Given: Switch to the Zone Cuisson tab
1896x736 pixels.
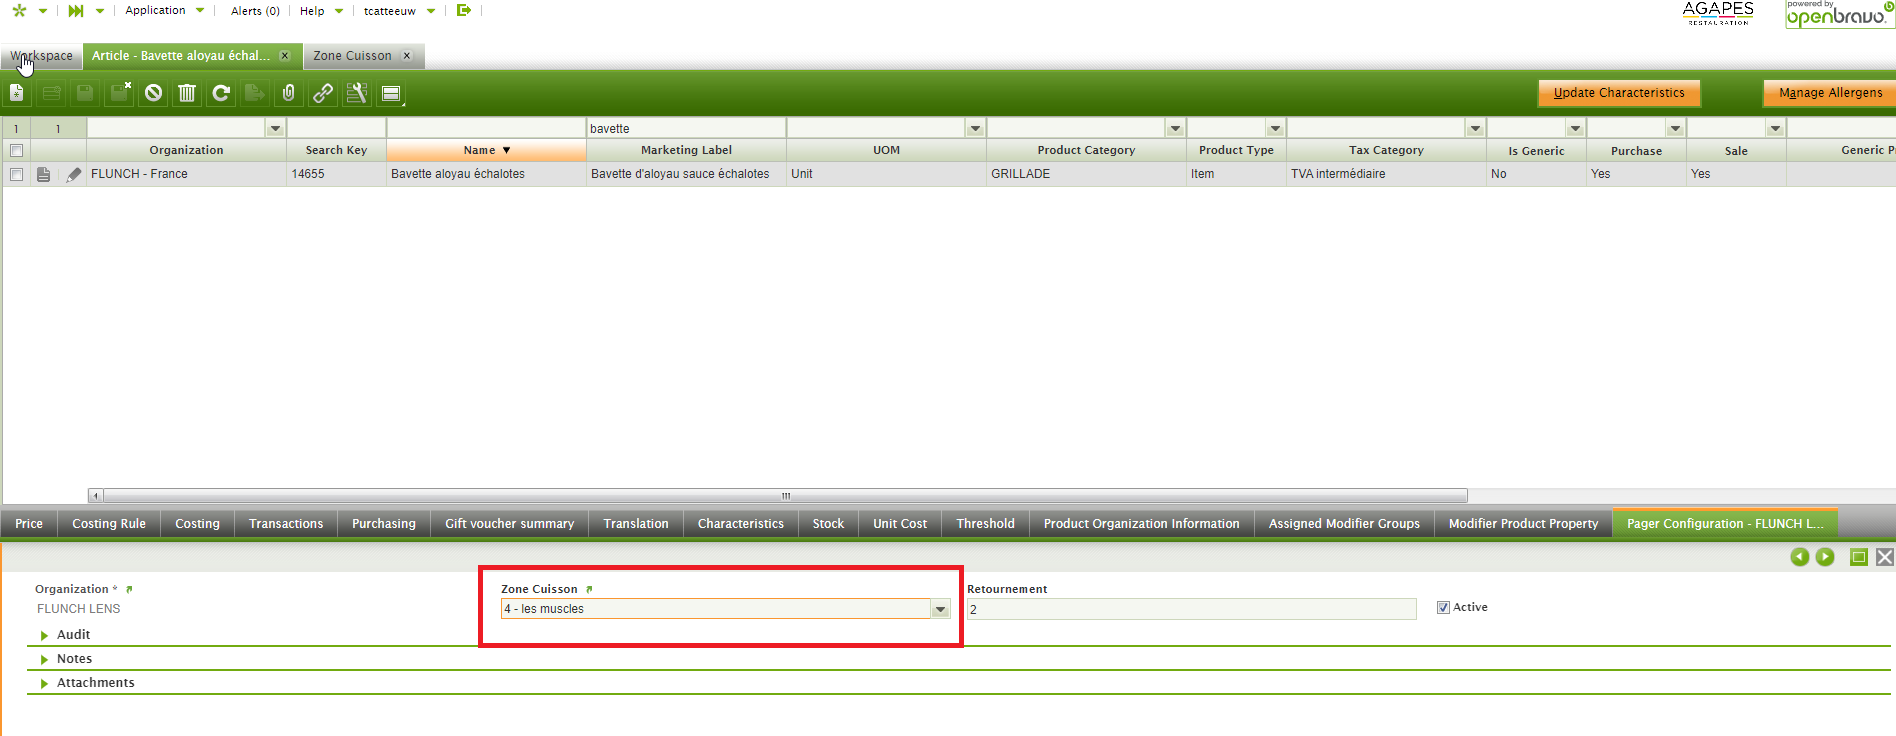Looking at the screenshot, I should click(x=352, y=56).
